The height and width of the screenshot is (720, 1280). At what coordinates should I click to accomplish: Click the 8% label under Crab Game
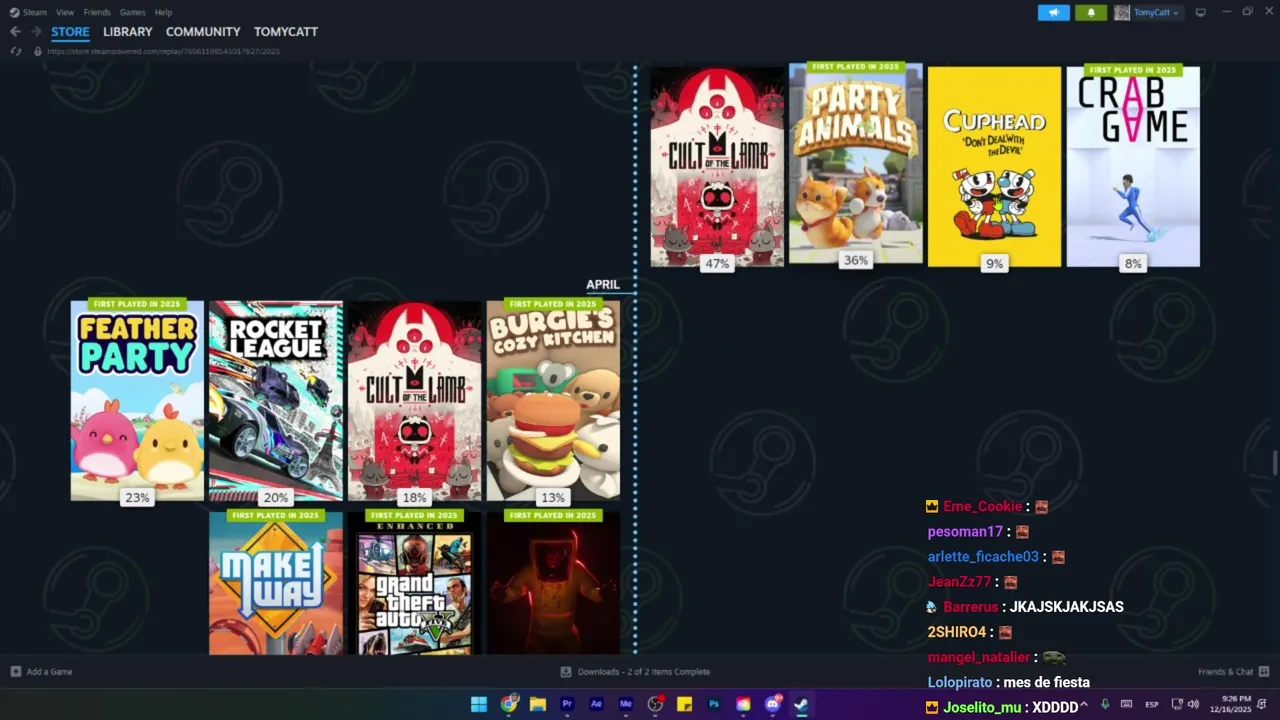[1133, 264]
